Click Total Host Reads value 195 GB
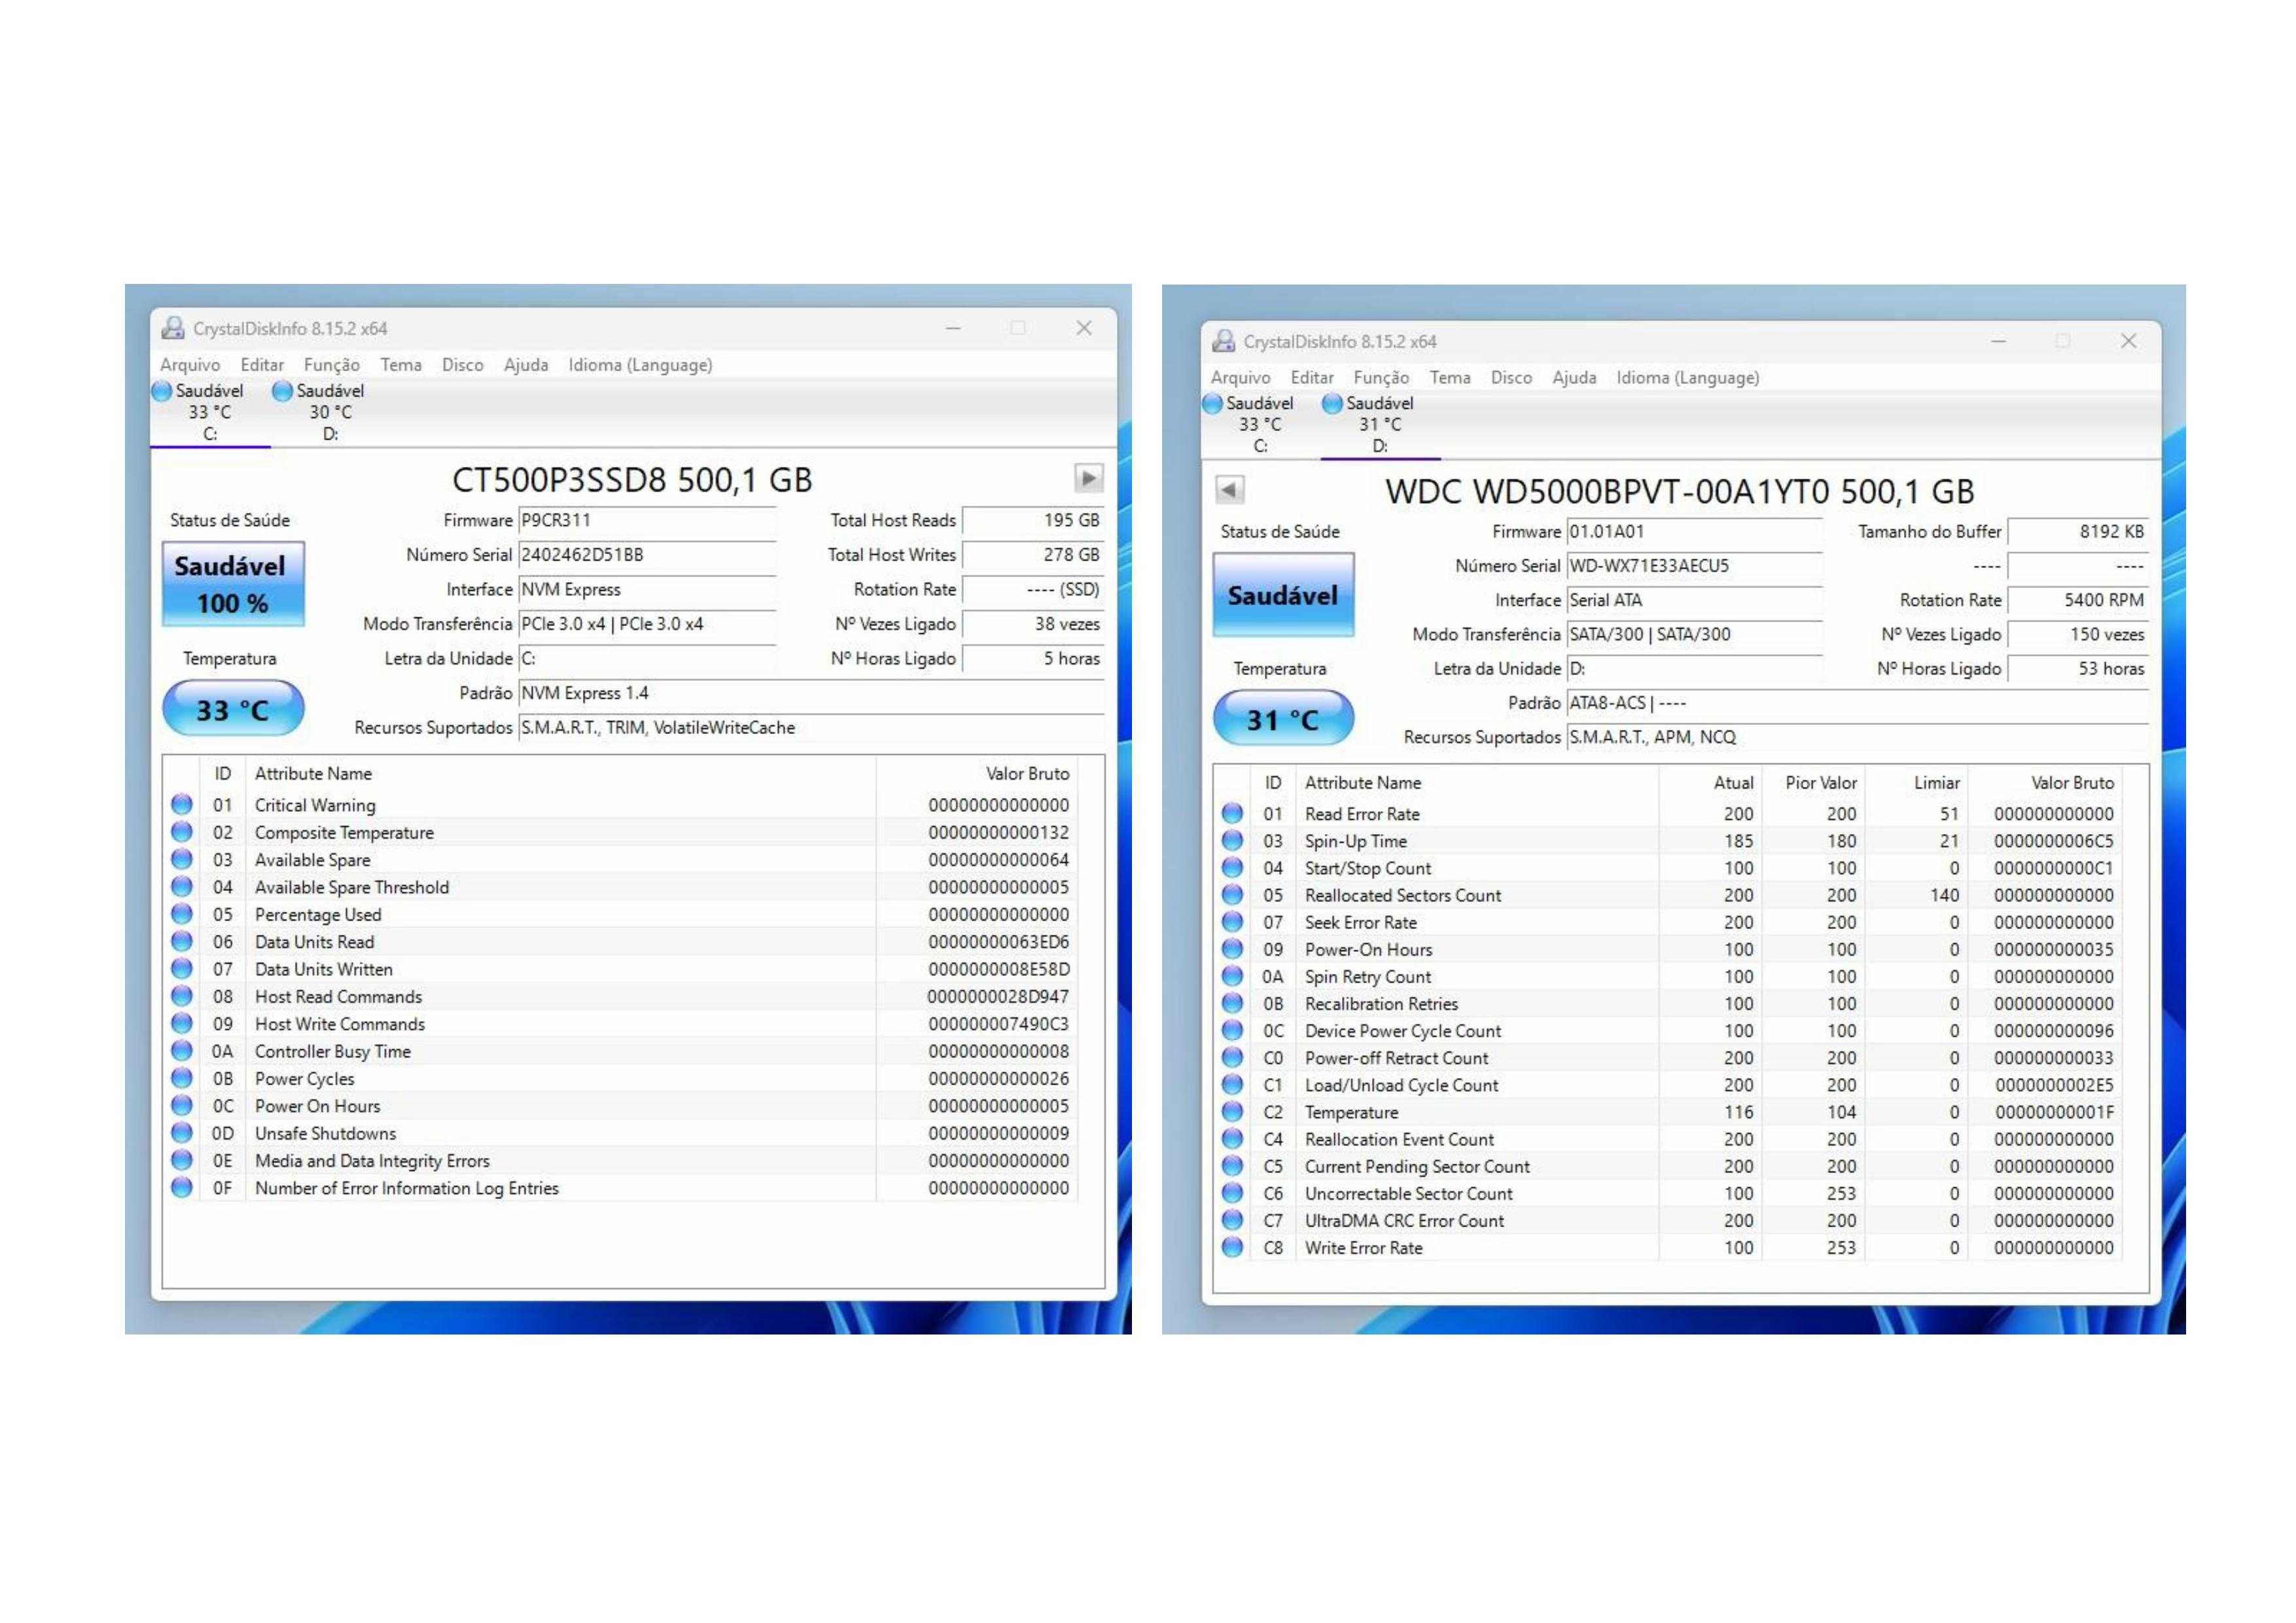The image size is (2296, 1623). [x=1033, y=520]
